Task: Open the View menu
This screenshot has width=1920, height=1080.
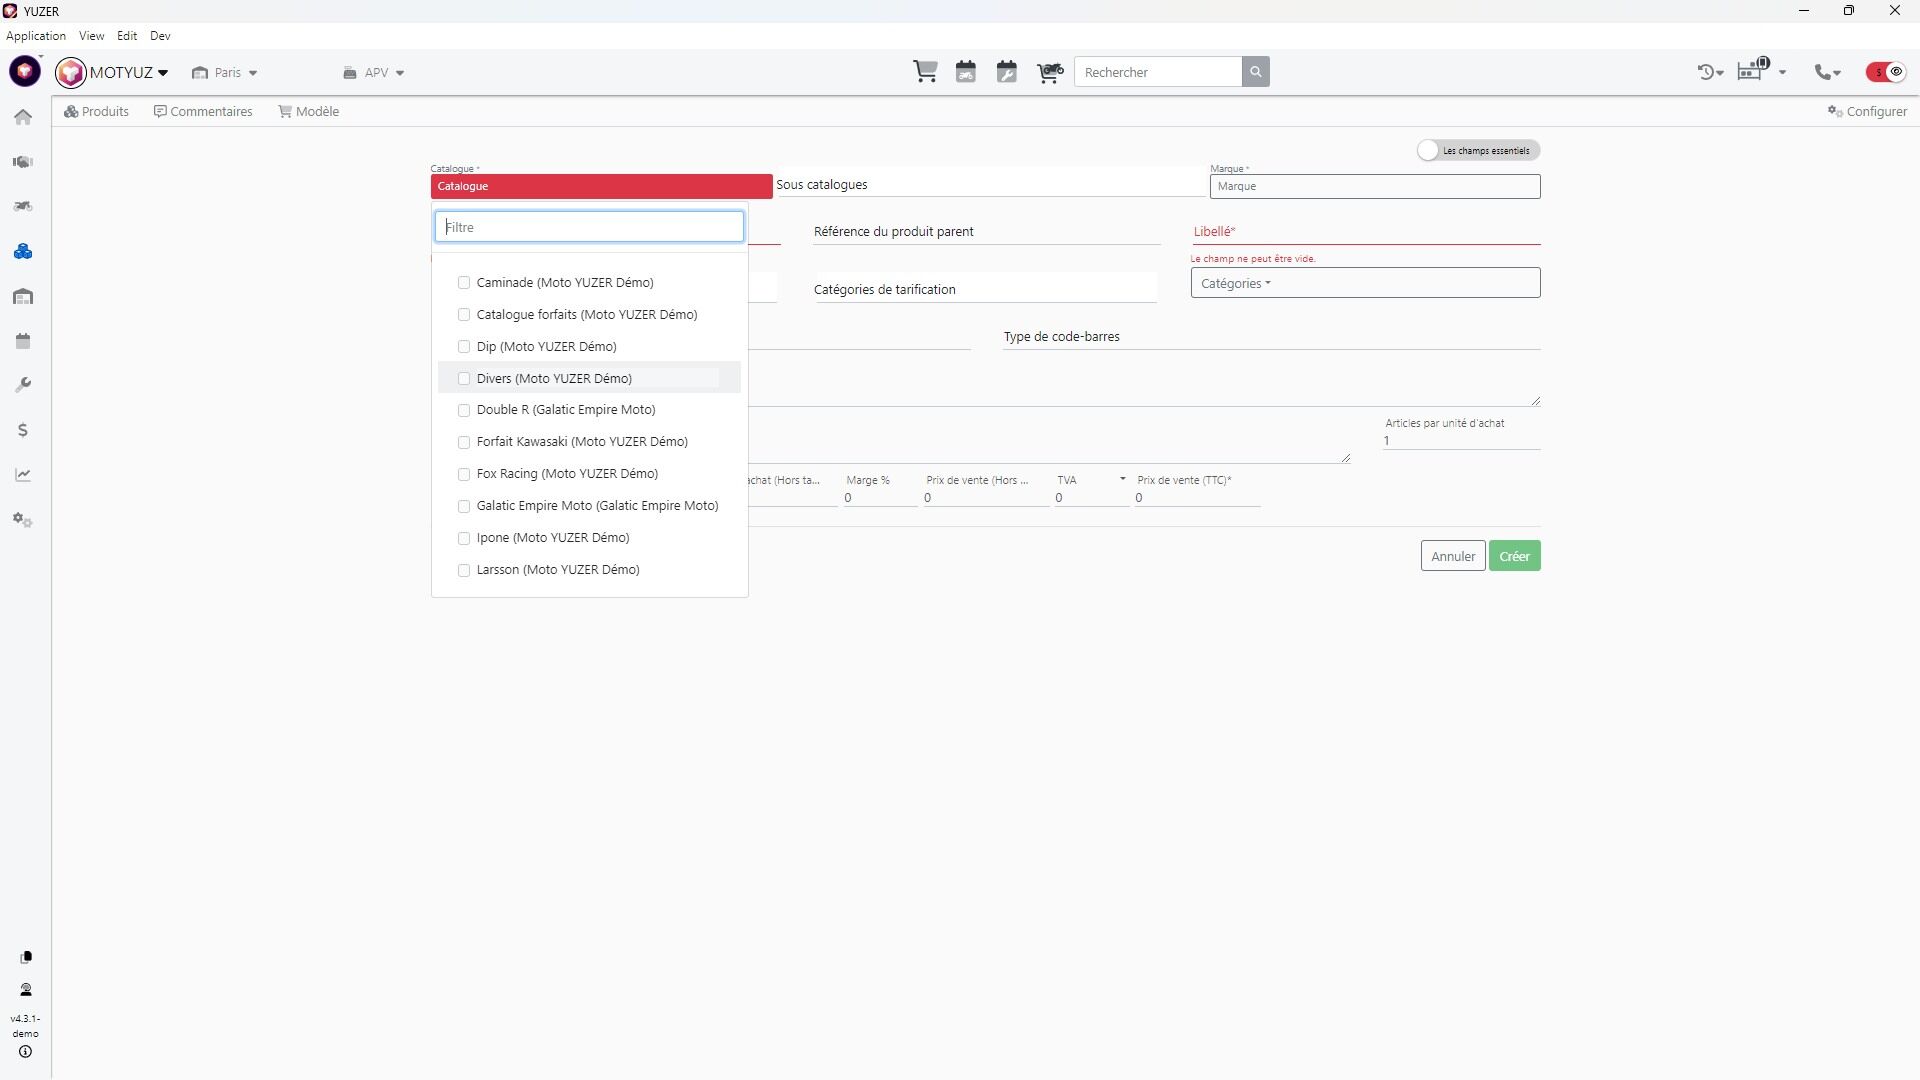Action: coord(91,36)
